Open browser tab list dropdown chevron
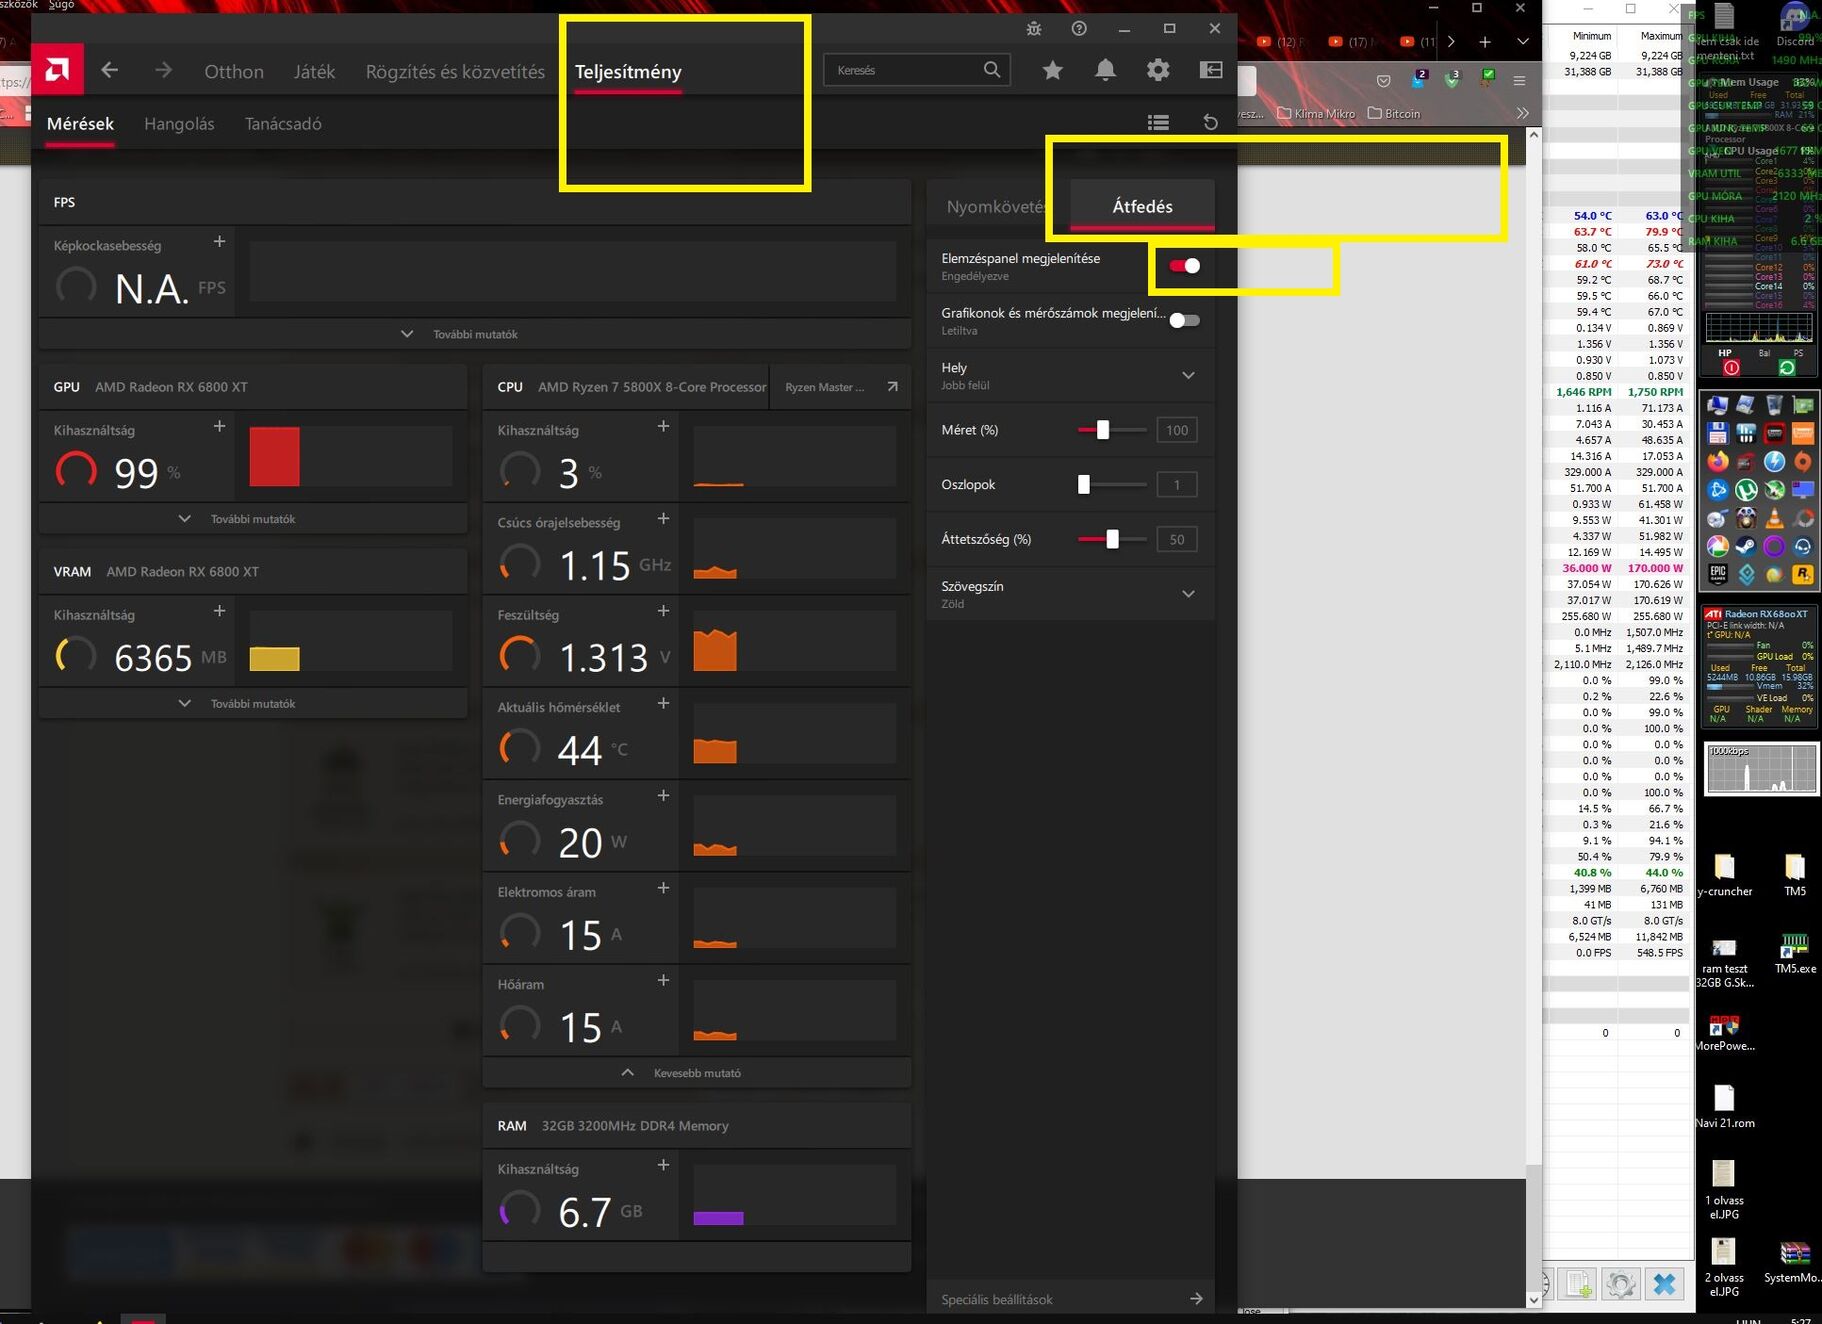The height and width of the screenshot is (1324, 1822). [1522, 41]
